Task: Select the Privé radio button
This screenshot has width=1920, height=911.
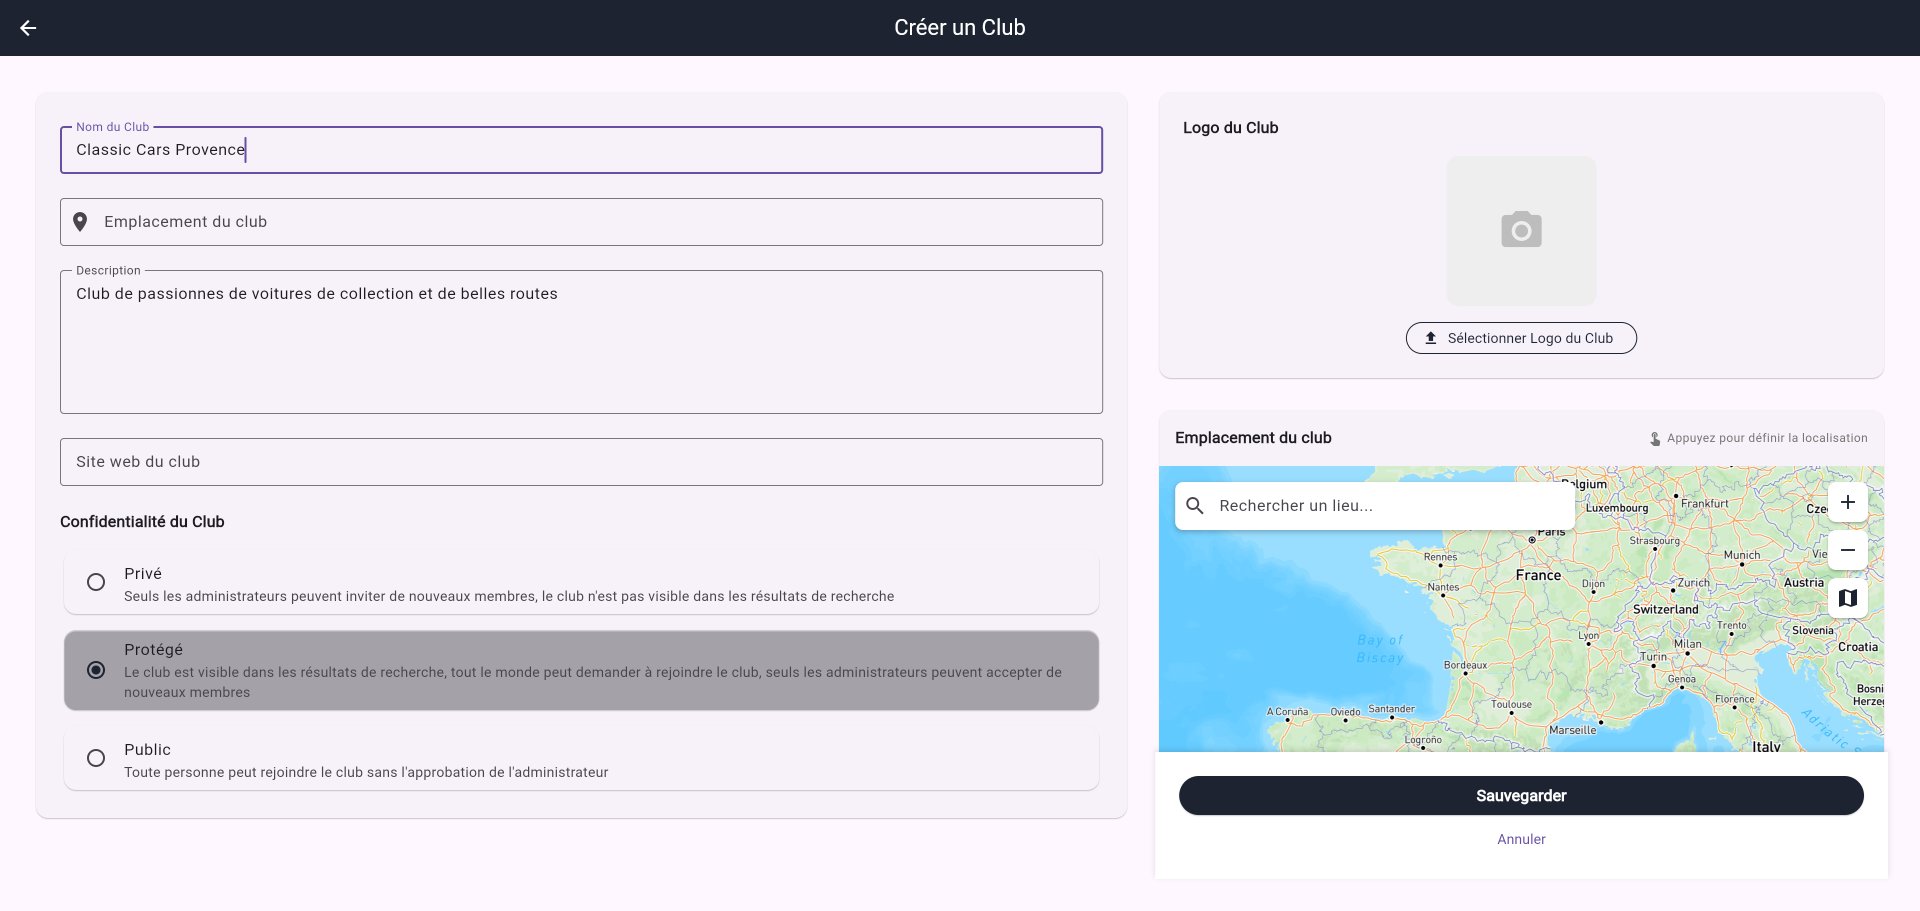Action: coord(96,582)
